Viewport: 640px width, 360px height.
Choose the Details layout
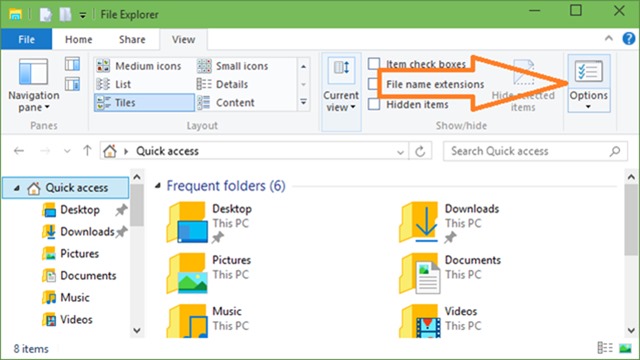[x=223, y=84]
